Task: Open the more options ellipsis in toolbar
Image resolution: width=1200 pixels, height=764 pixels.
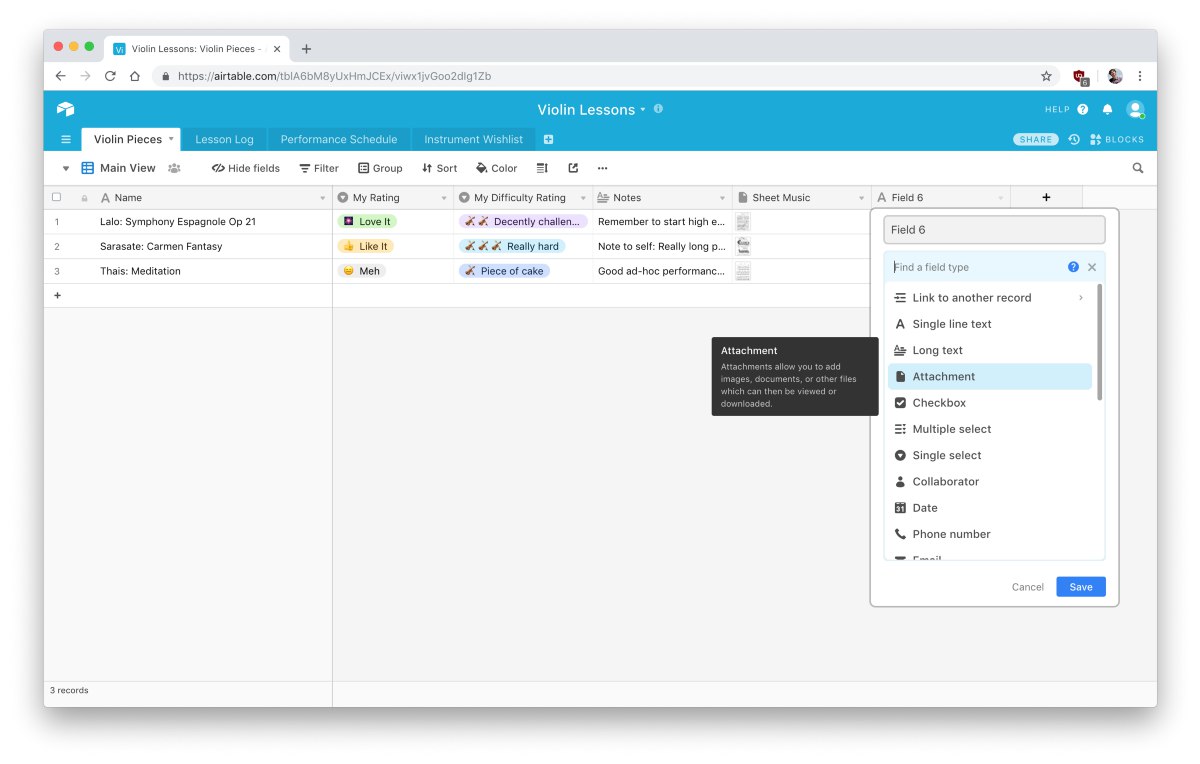Action: click(602, 168)
